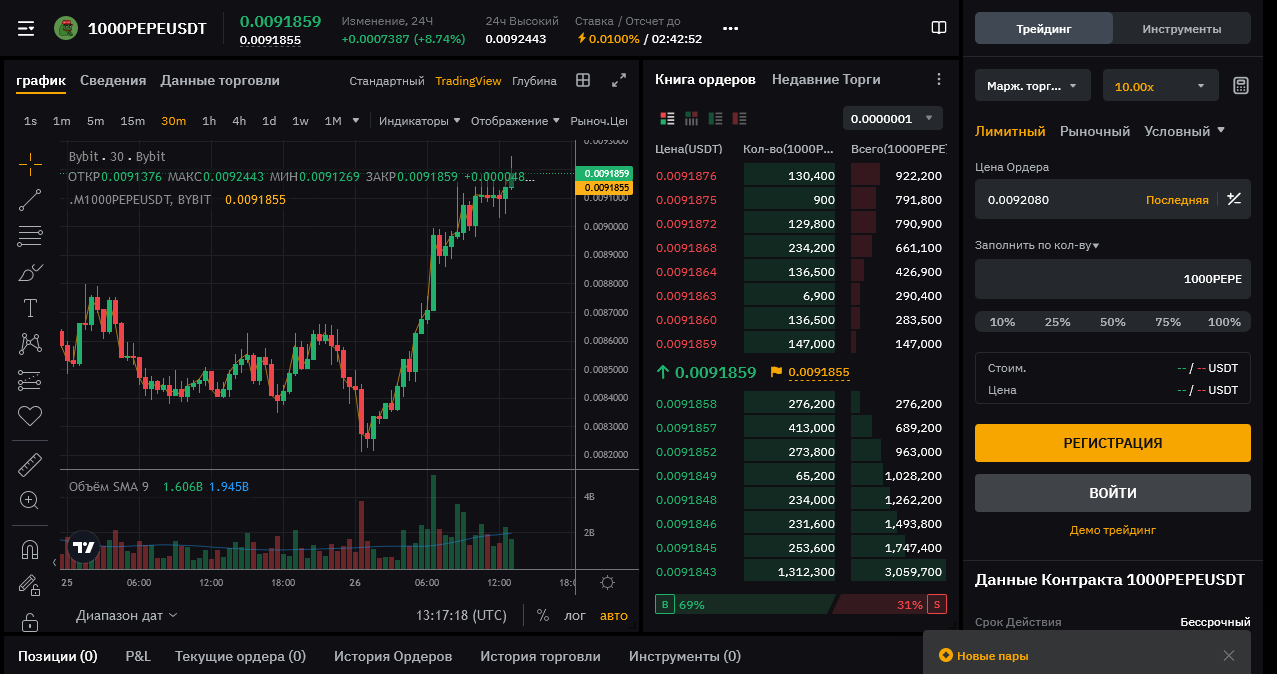Expand the chart to fullscreen
Screen dimensions: 1277x674
coord(619,80)
